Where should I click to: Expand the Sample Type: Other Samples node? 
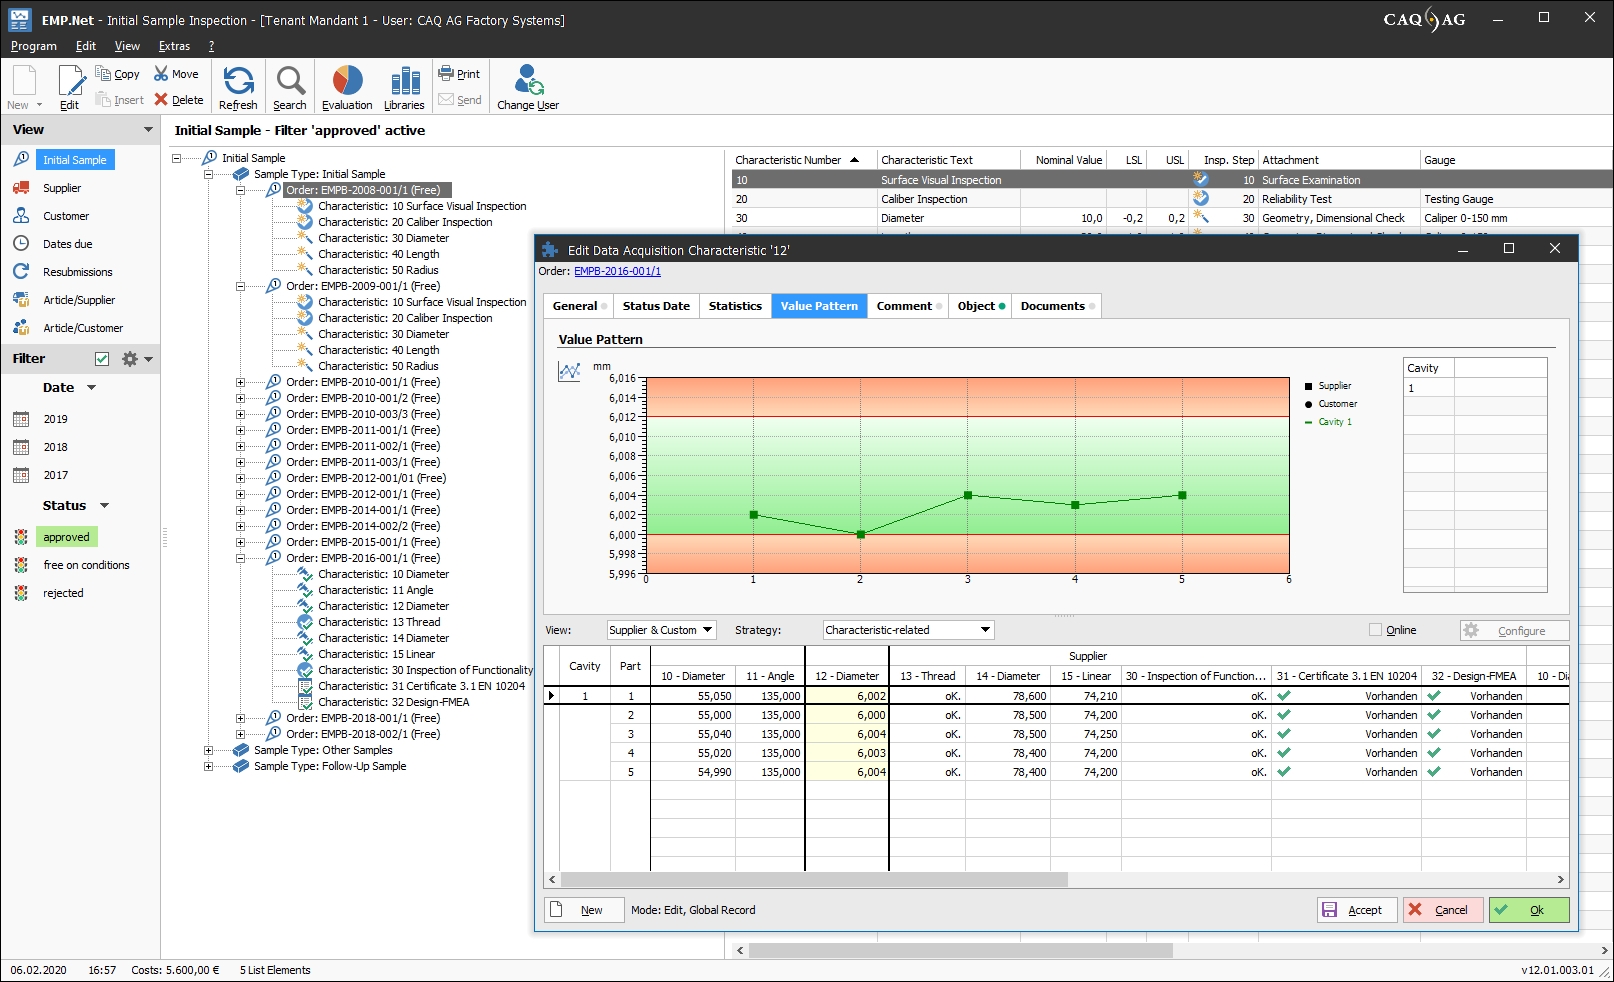click(208, 750)
